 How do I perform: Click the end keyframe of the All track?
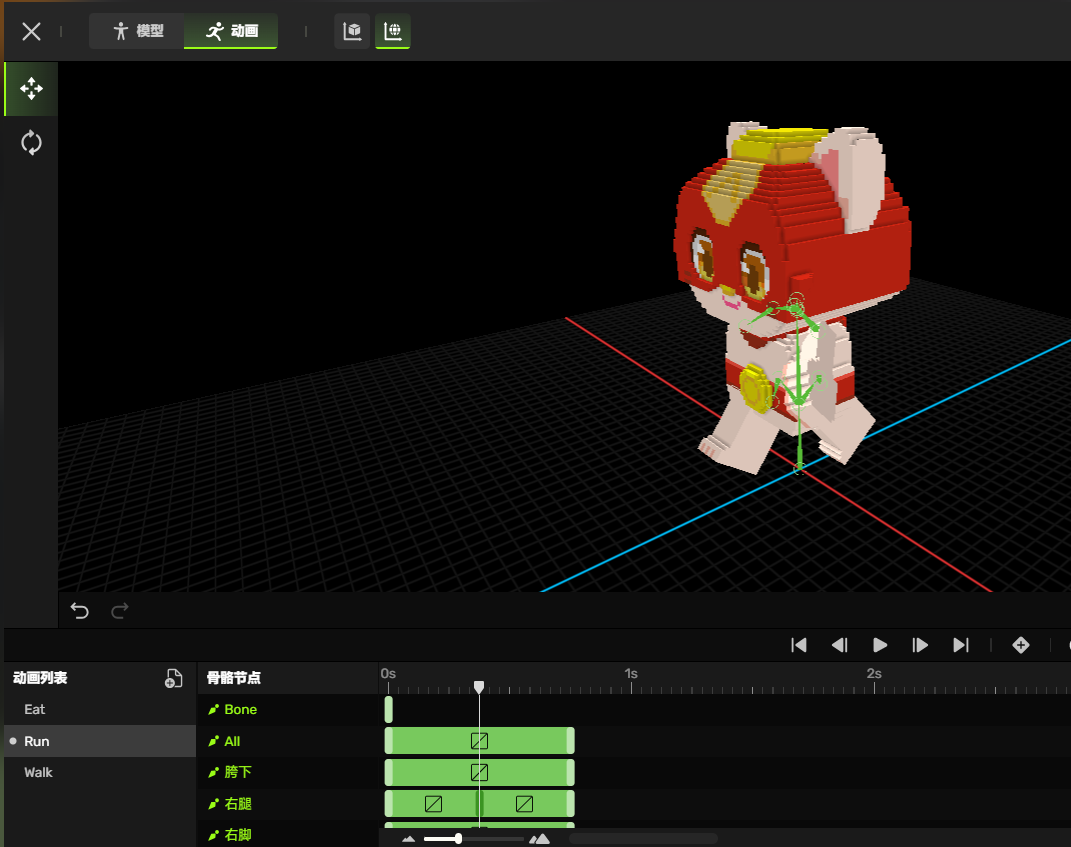click(570, 741)
